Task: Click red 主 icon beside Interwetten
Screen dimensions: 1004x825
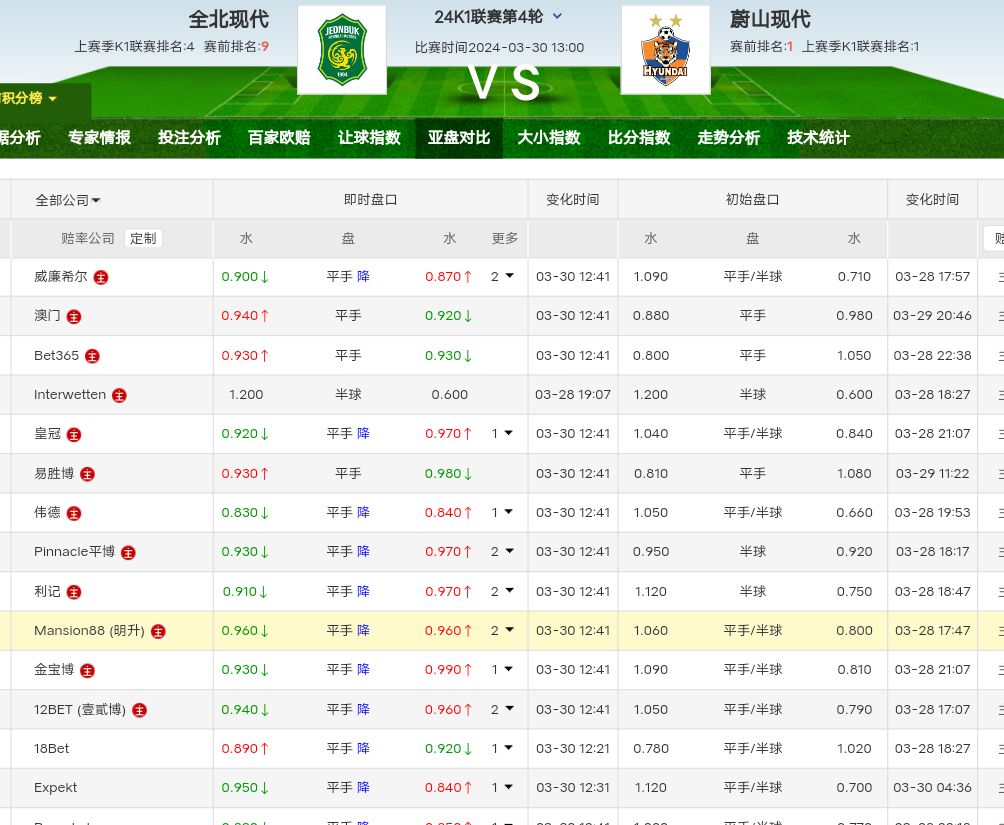Action: [x=119, y=395]
